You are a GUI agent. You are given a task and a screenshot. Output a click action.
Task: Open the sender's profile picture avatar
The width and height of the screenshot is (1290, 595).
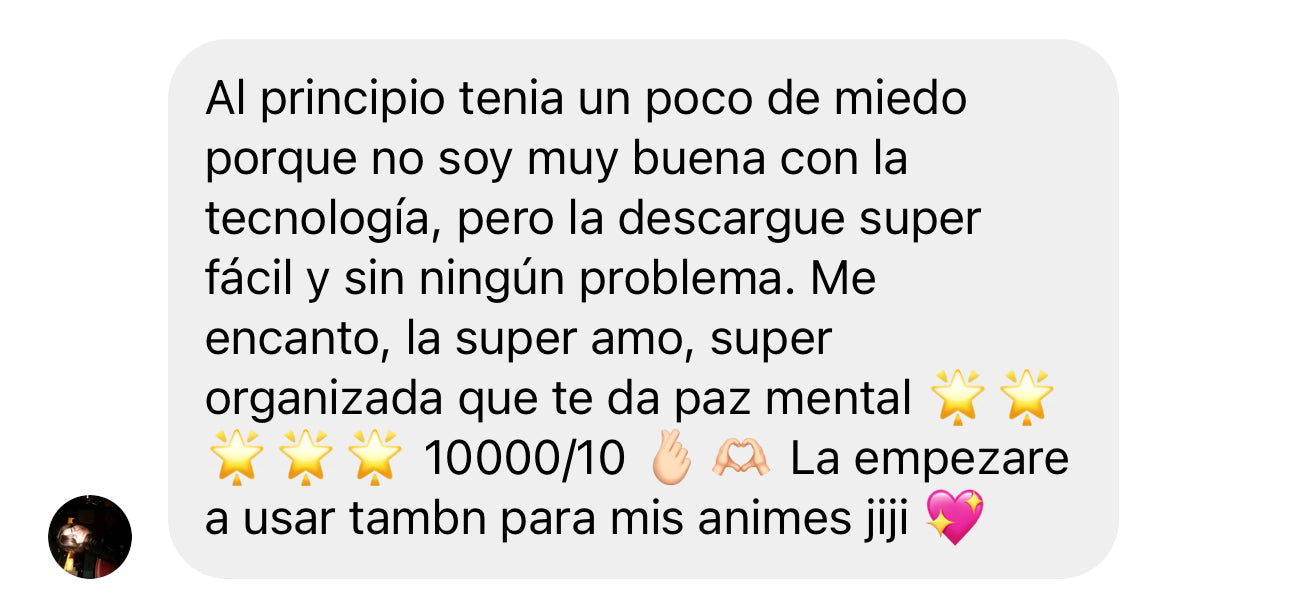click(90, 537)
